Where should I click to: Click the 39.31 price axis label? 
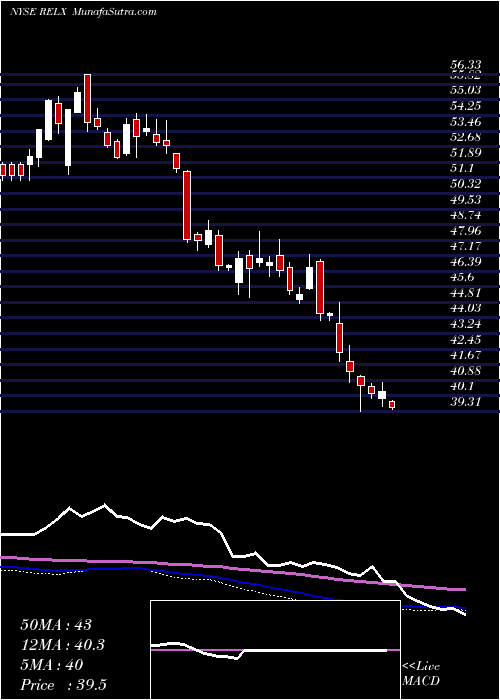466,402
